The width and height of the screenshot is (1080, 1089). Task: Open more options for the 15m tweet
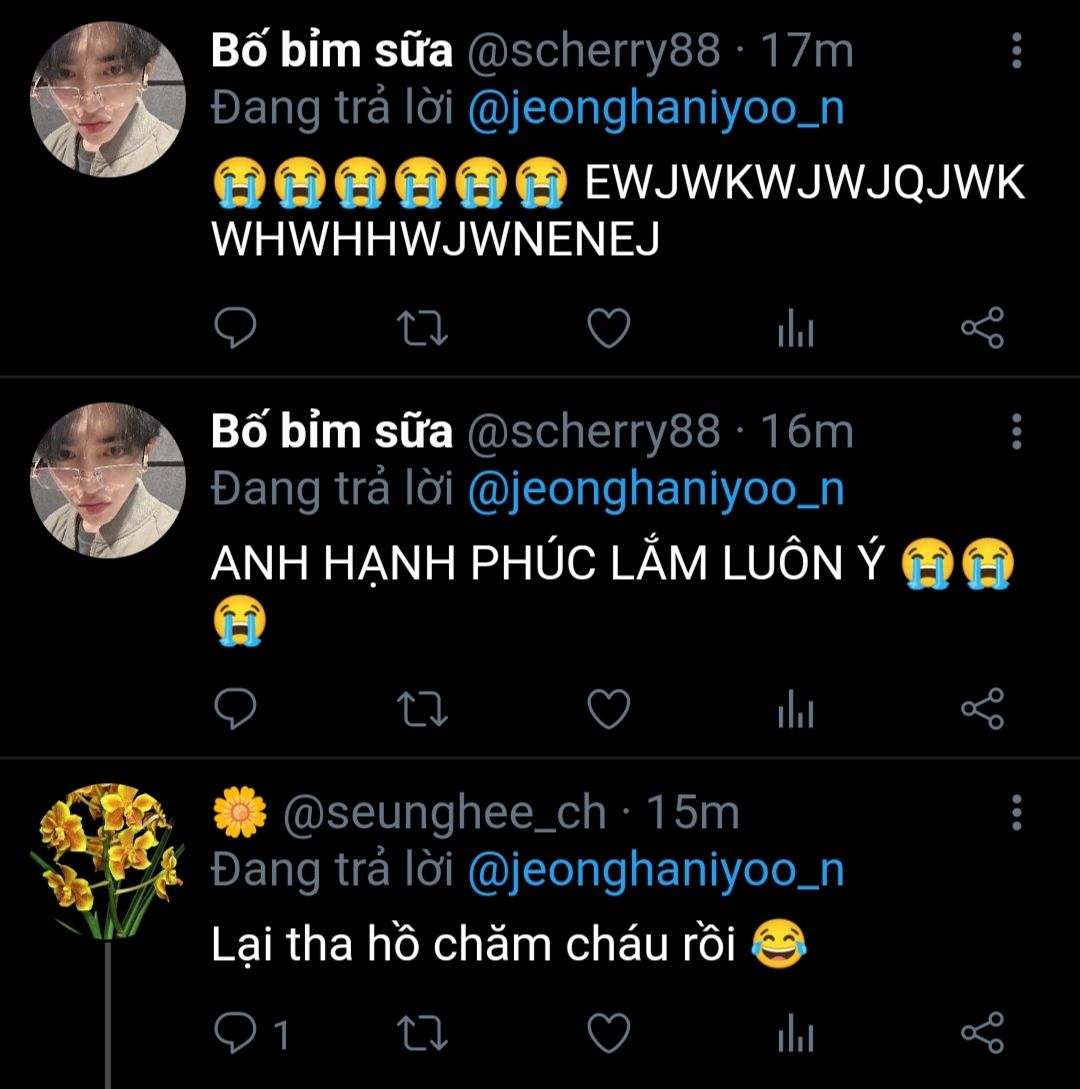point(1016,813)
